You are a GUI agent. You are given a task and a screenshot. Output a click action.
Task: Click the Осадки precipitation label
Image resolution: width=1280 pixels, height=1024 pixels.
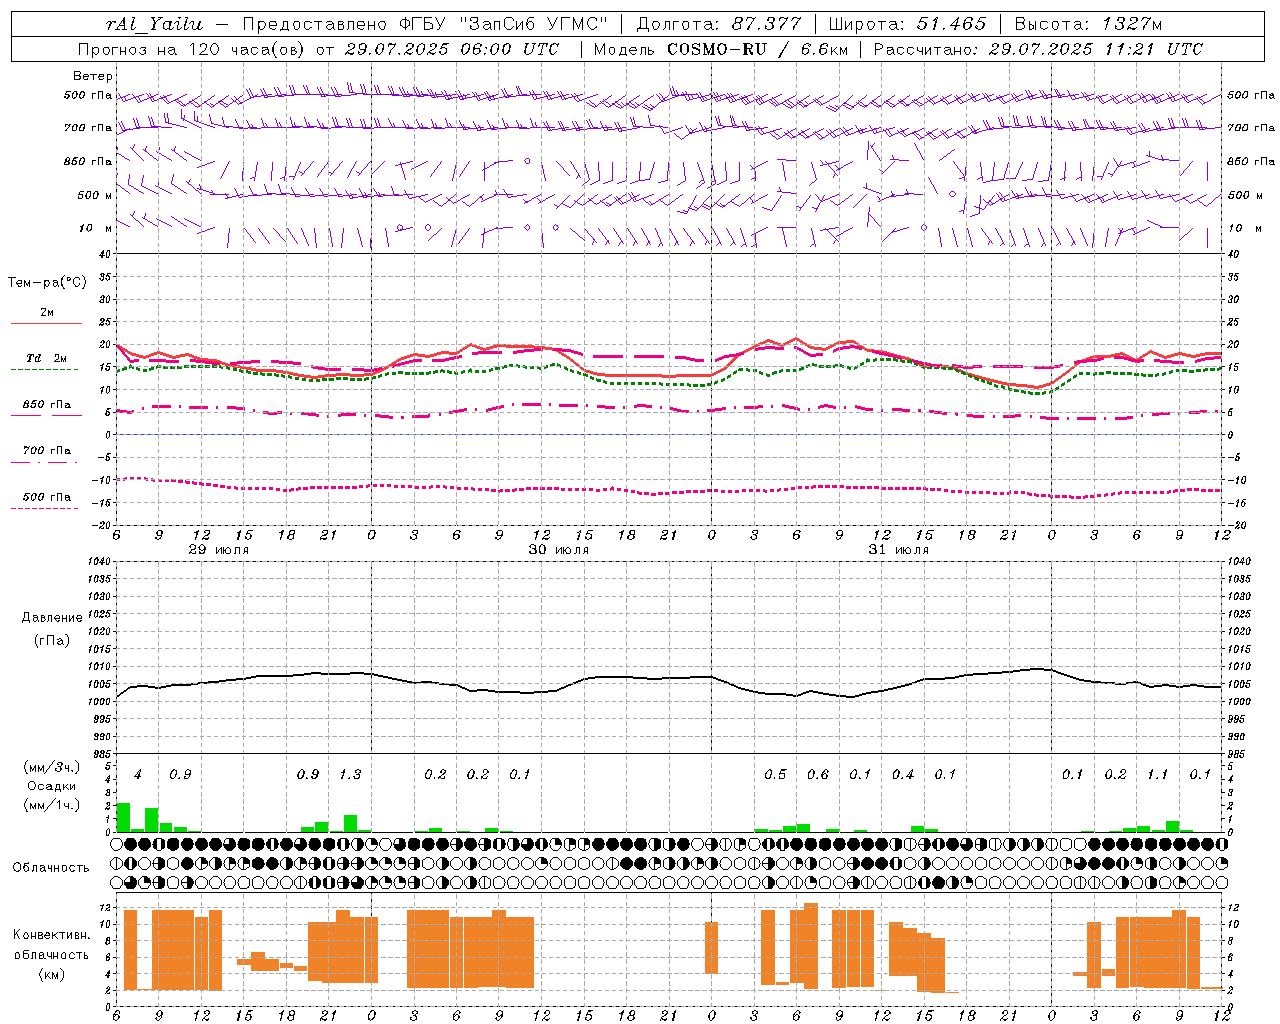52,786
